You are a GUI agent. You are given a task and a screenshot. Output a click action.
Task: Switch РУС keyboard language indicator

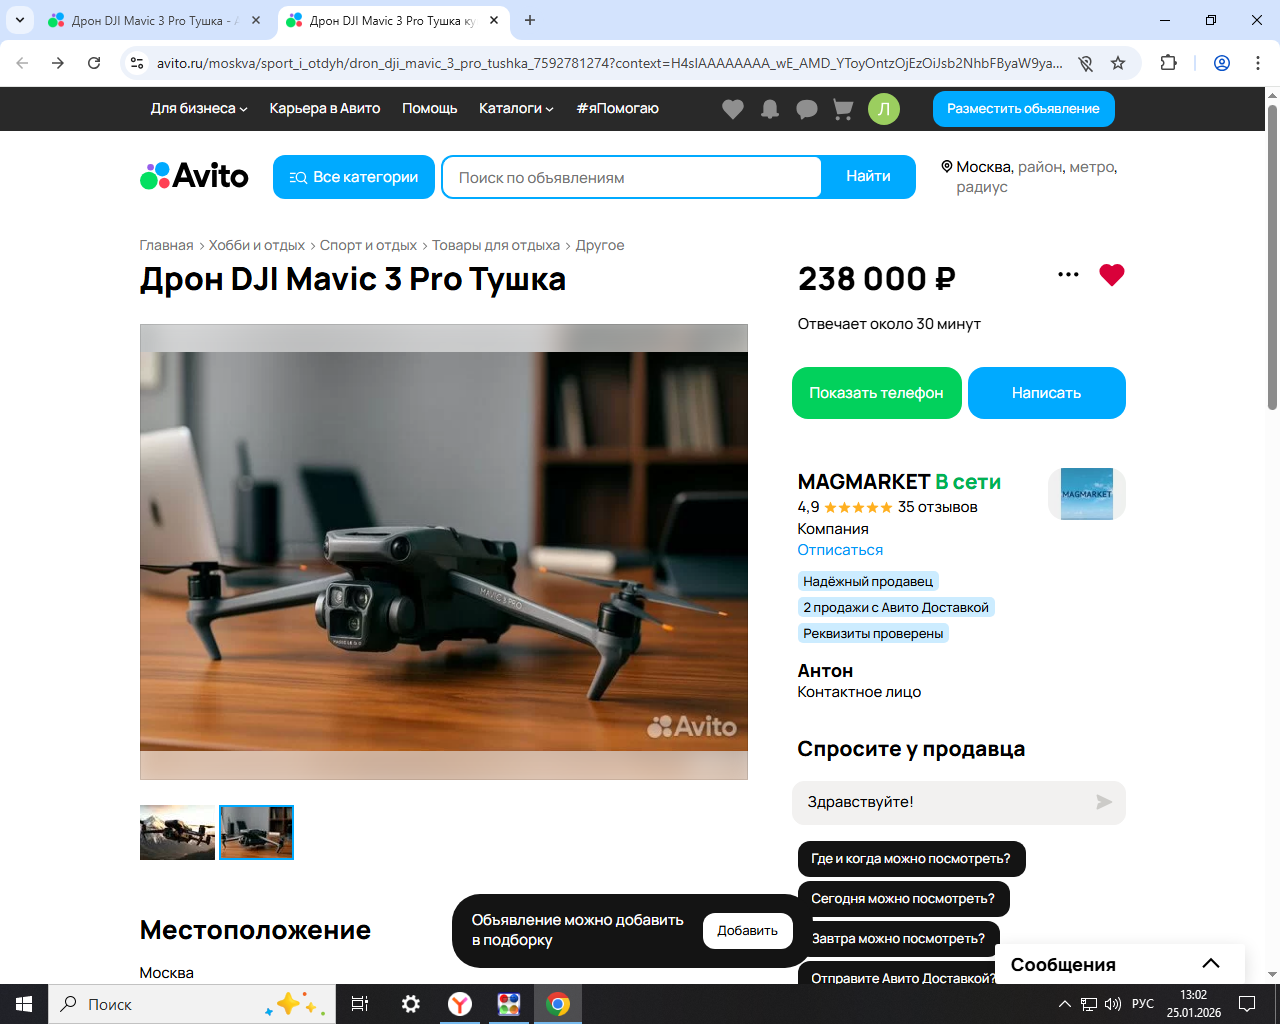coord(1143,1004)
